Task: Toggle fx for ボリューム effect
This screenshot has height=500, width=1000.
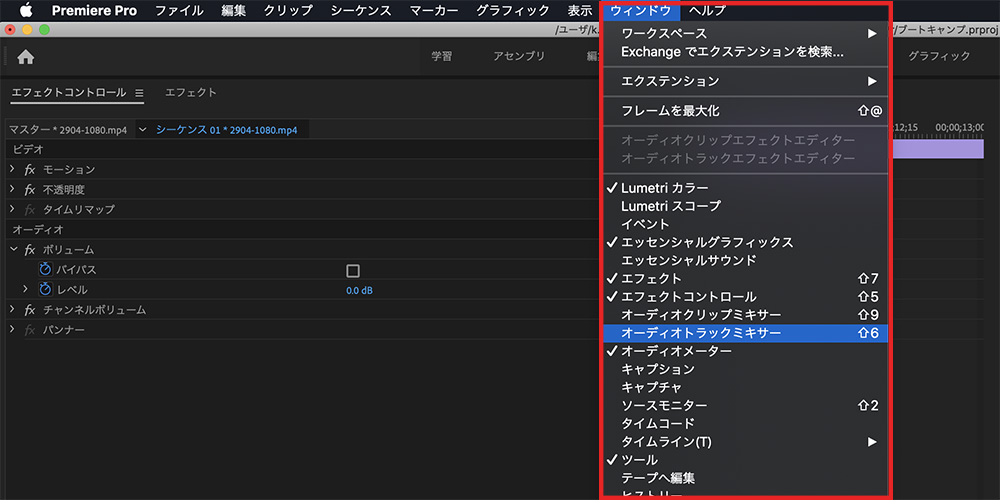Action: tap(30, 249)
